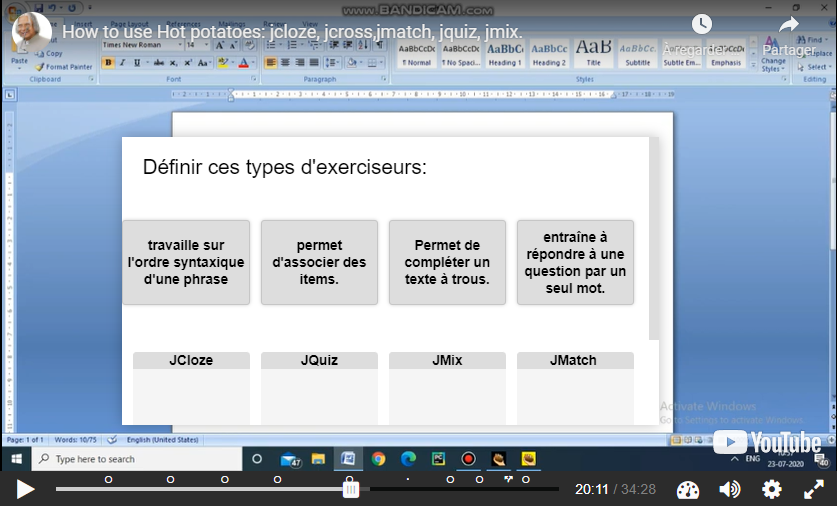Click the yellow text highlight button
This screenshot has width=837, height=506.
[x=223, y=63]
